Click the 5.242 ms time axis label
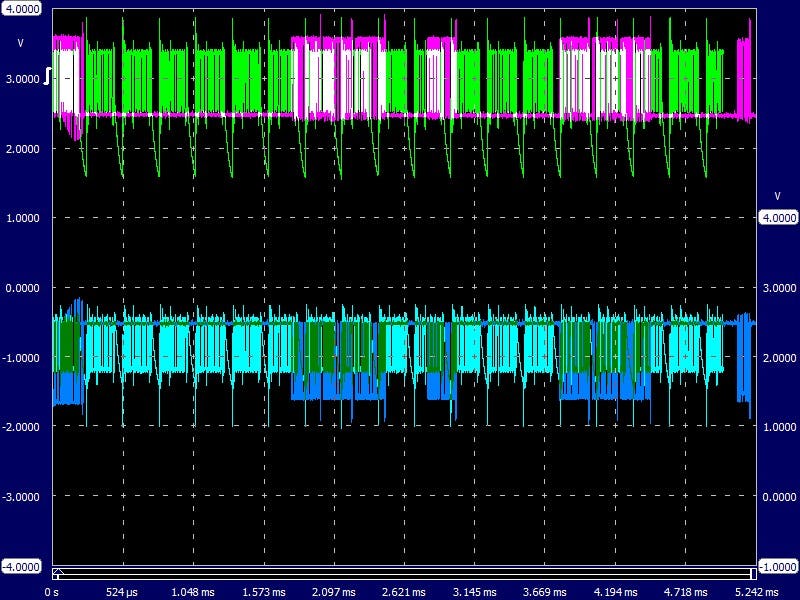The width and height of the screenshot is (800, 600). pos(754,591)
